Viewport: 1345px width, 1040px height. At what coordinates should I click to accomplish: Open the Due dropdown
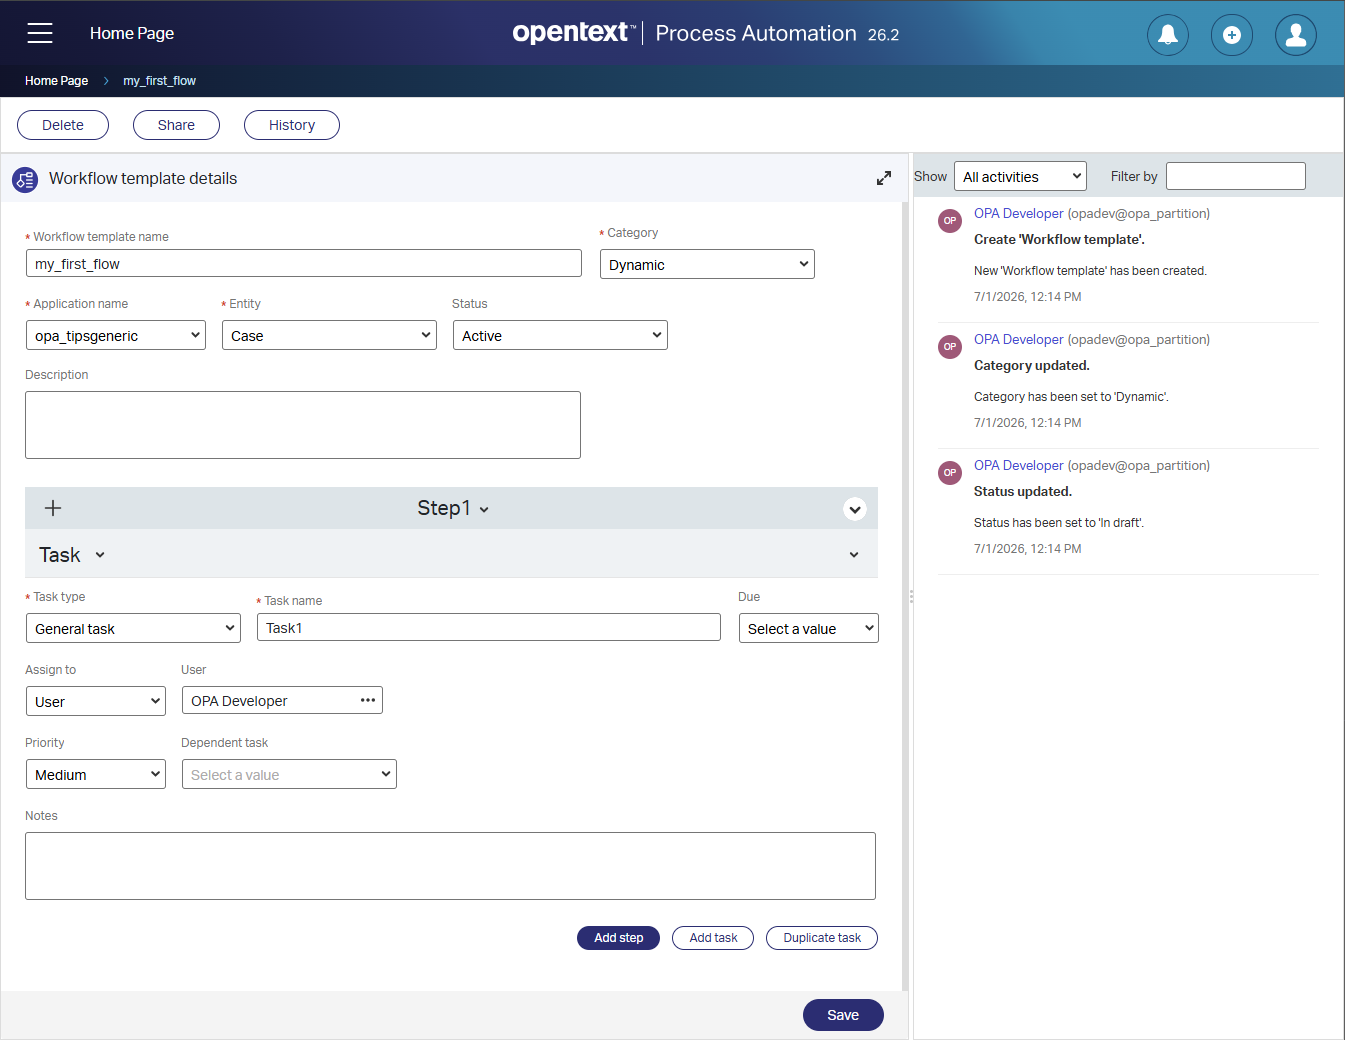[809, 628]
